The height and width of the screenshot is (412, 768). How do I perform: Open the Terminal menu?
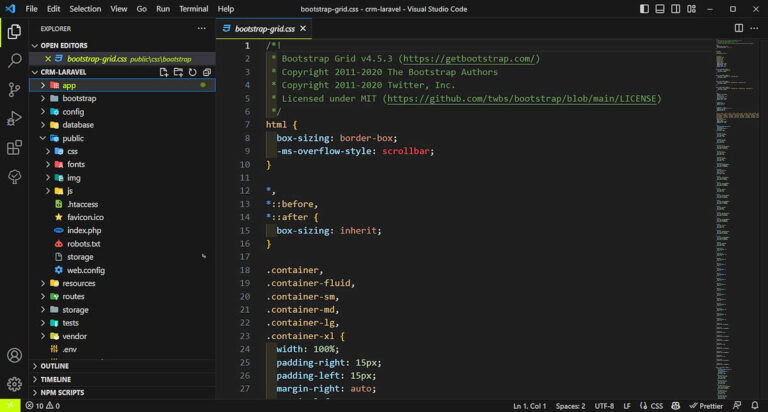coord(193,9)
